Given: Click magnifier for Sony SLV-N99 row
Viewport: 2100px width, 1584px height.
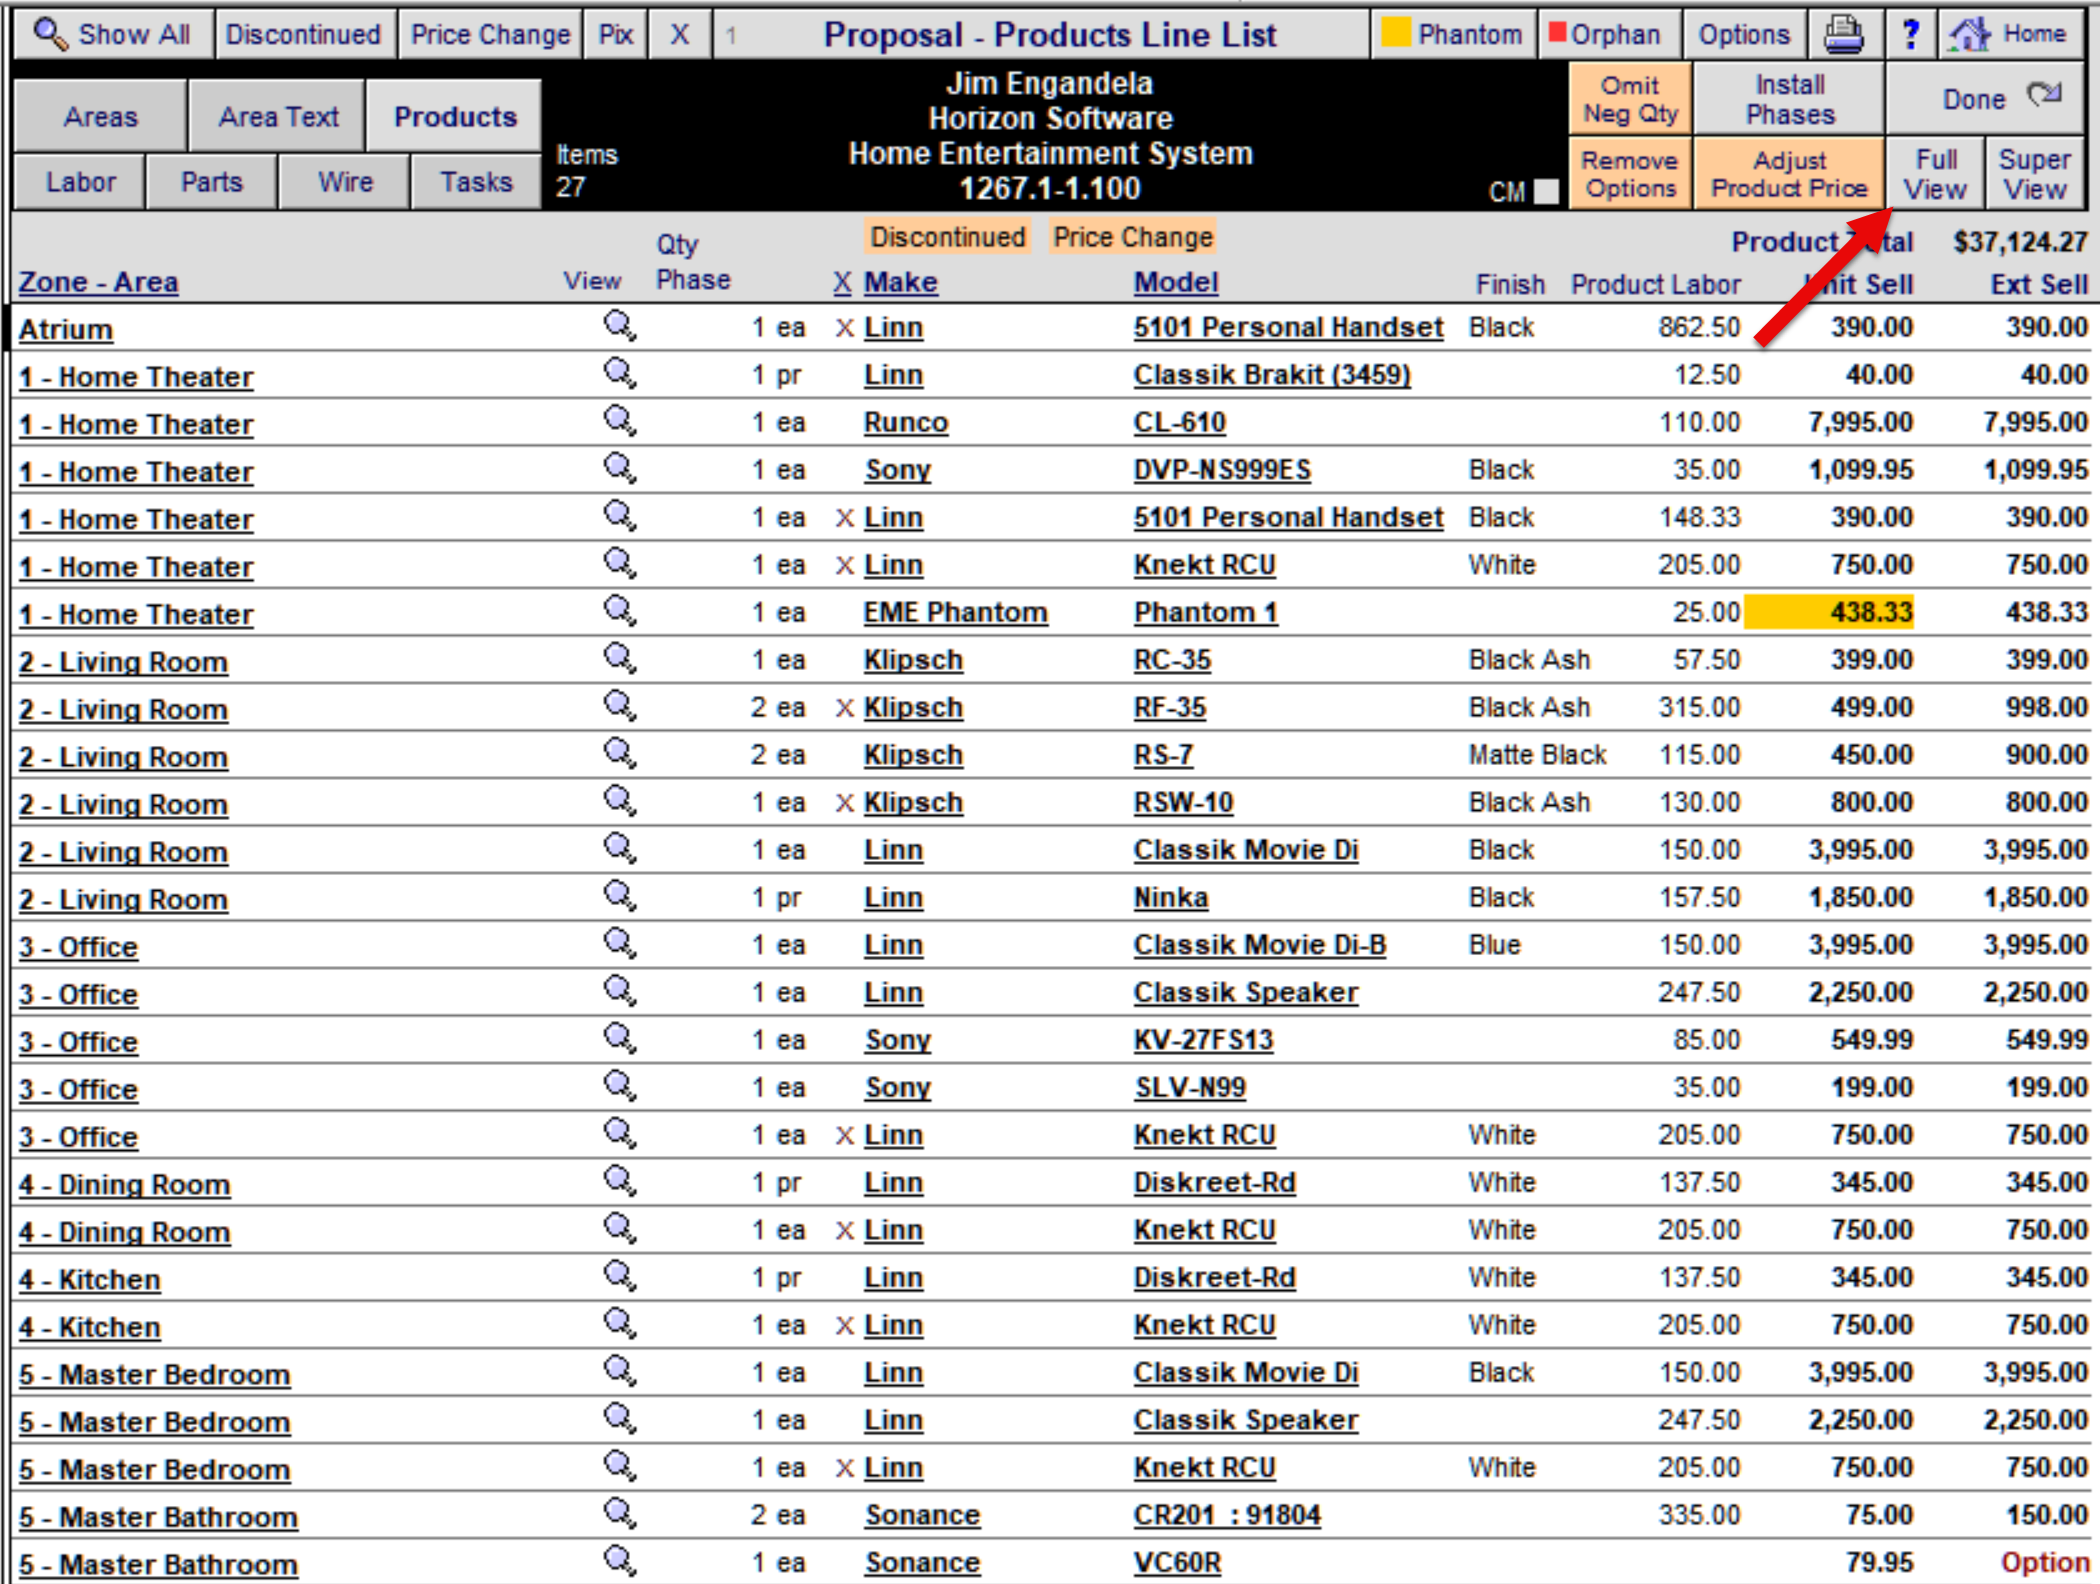Looking at the screenshot, I should [x=620, y=1087].
